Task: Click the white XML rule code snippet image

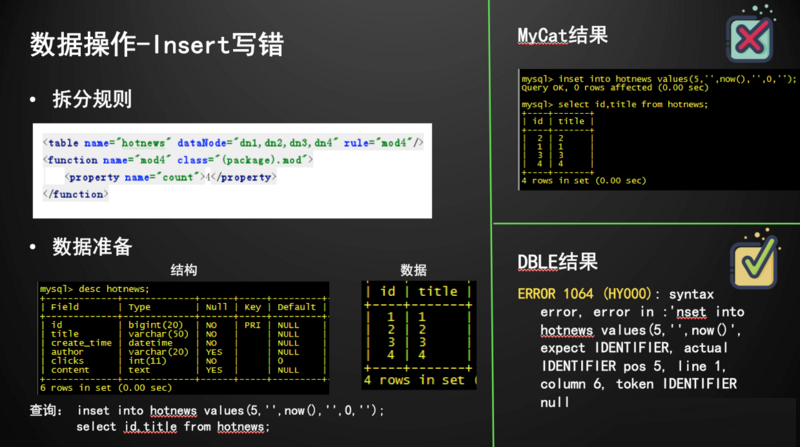Action: click(232, 171)
